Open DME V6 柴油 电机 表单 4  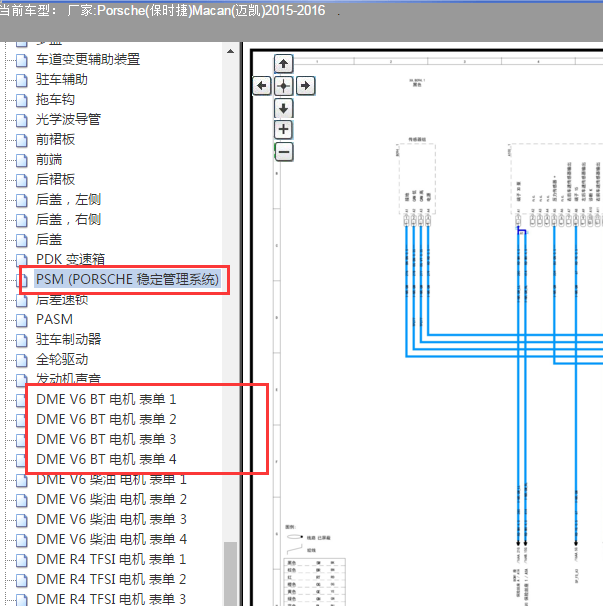(112, 539)
